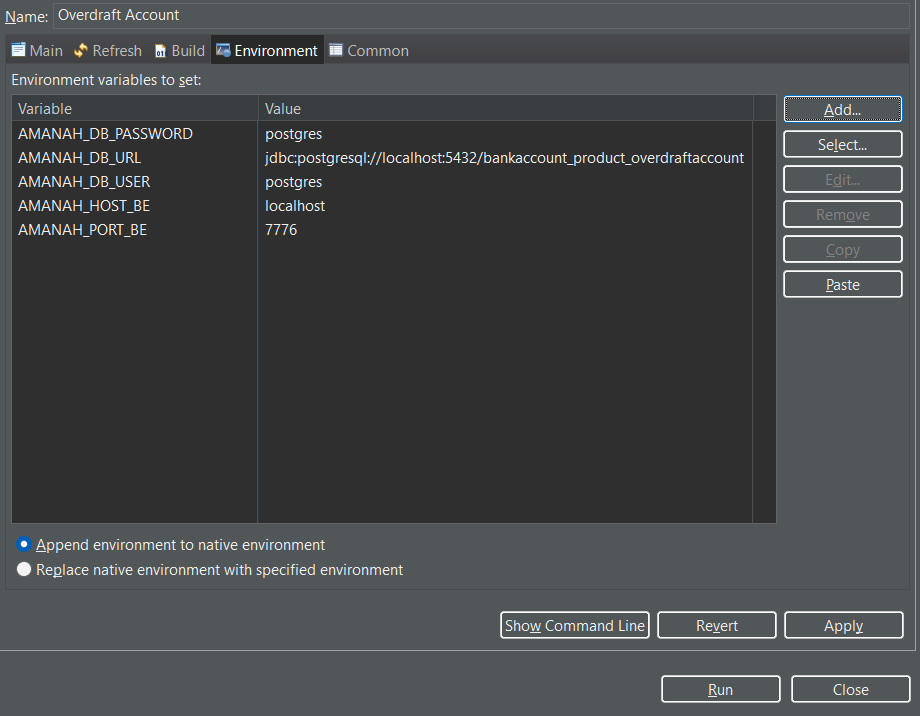Revert the configuration changes

click(x=716, y=626)
